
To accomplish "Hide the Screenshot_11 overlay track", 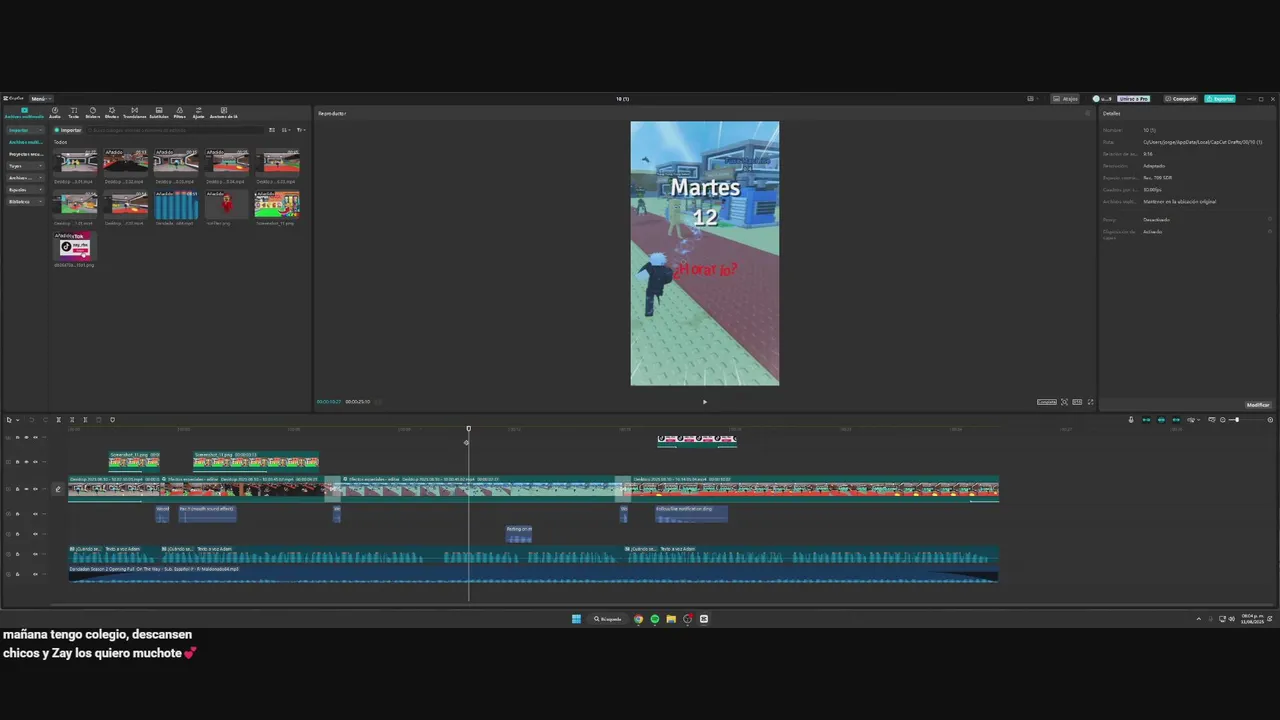I will (26, 462).
